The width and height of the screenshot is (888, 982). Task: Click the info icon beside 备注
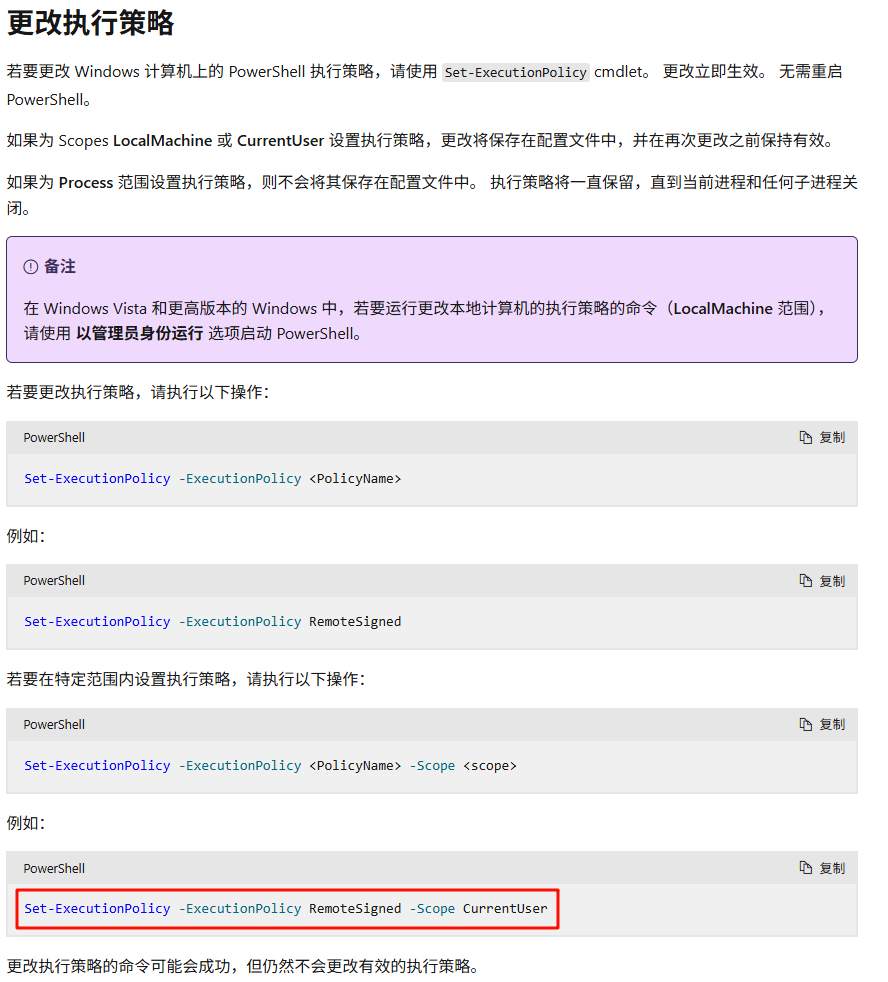31,267
